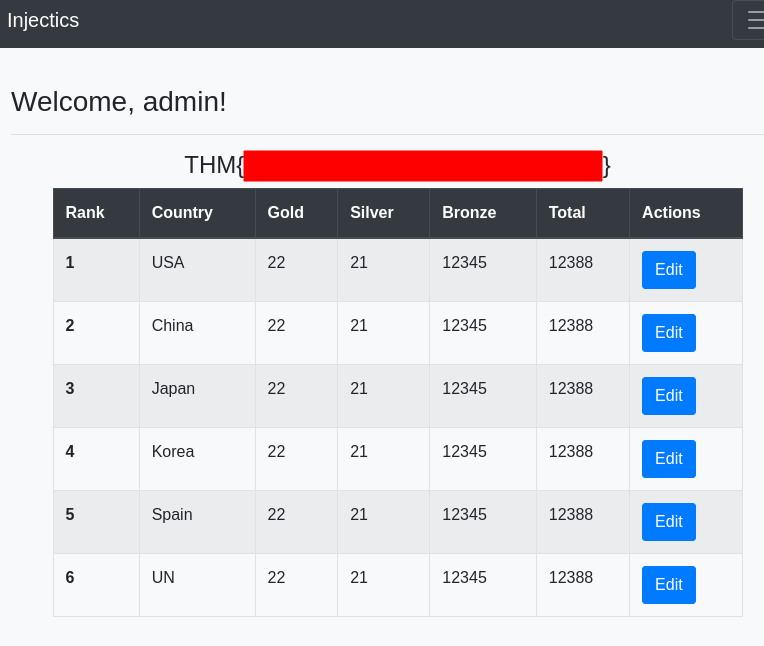Select the Spain country cell

pyautogui.click(x=172, y=515)
